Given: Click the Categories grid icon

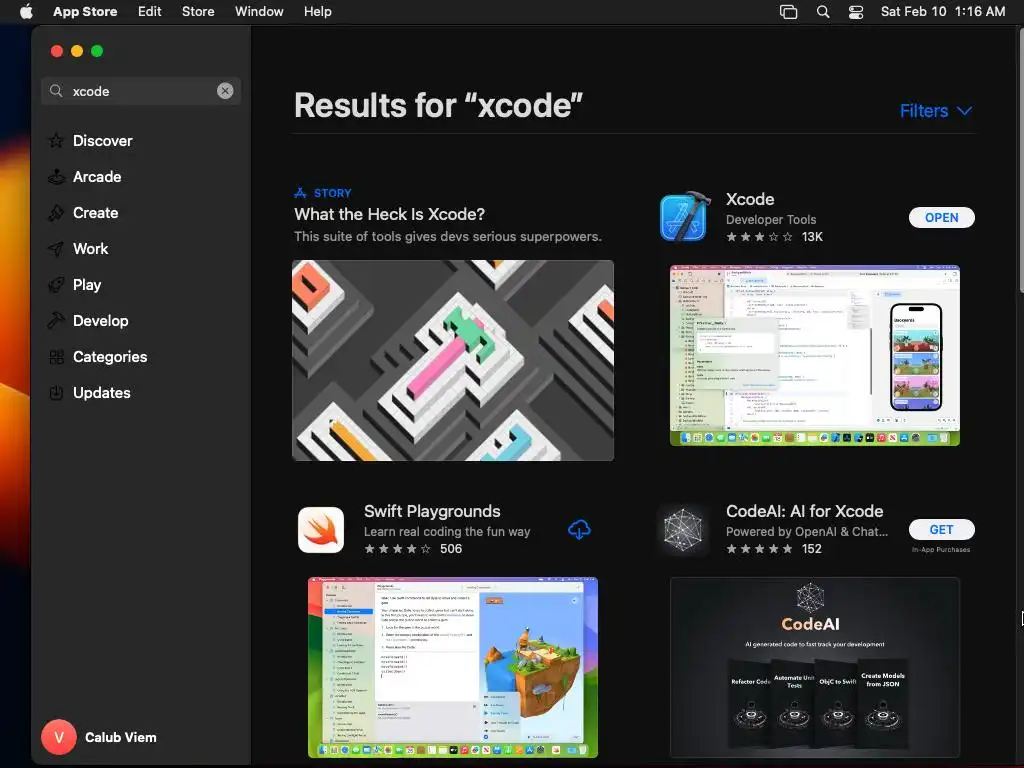Looking at the screenshot, I should [56, 357].
